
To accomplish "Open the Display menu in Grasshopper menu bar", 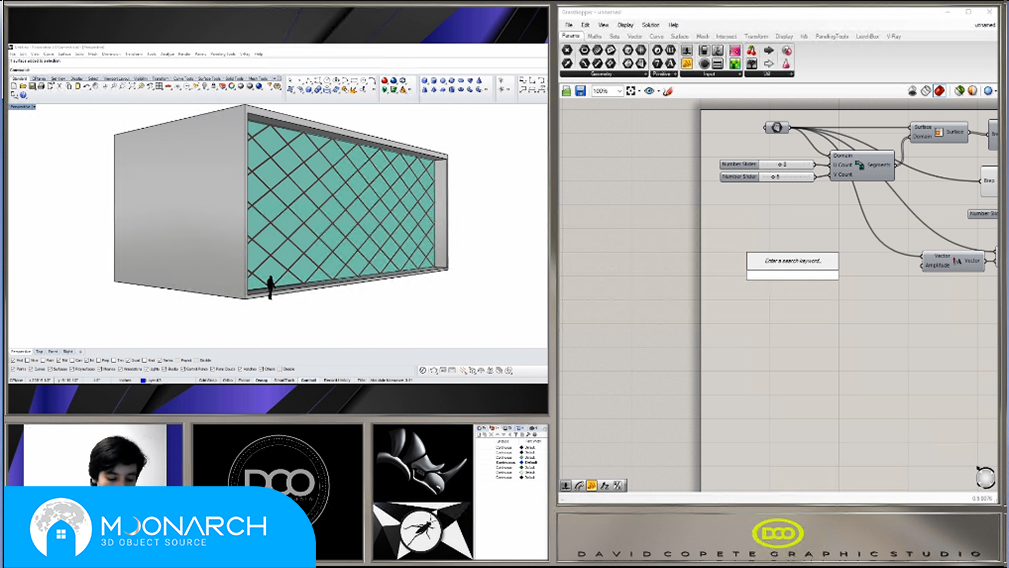I will (x=625, y=25).
